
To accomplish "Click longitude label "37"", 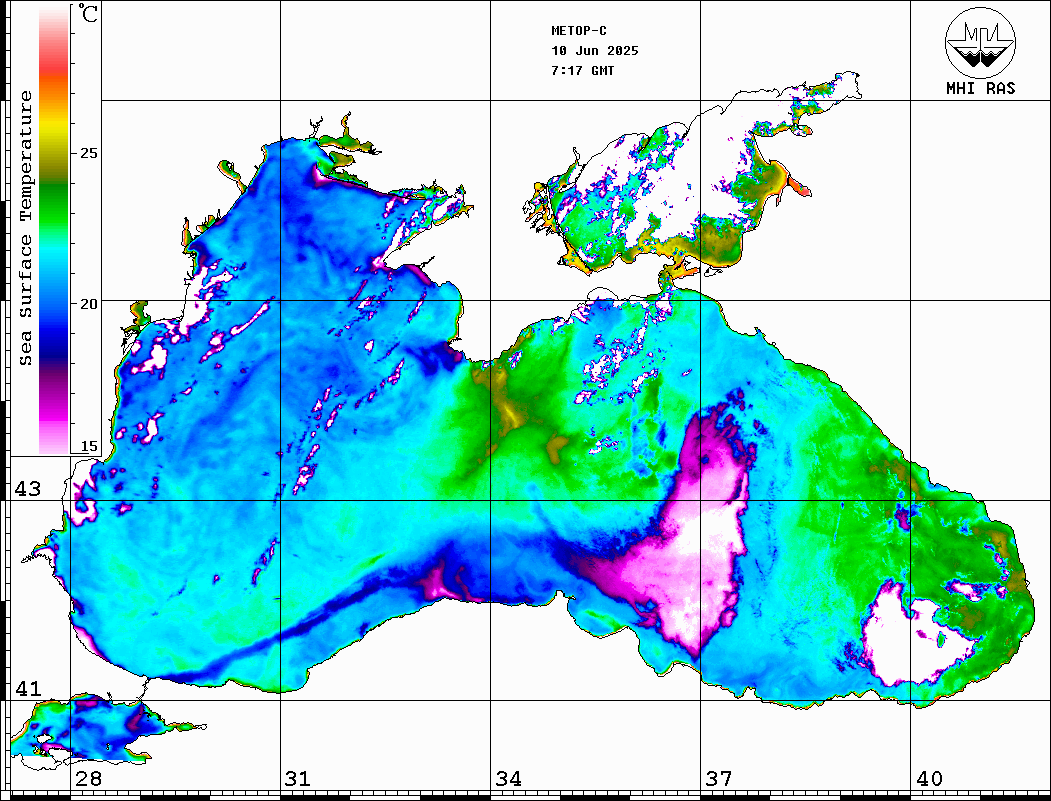I will click(x=719, y=779).
